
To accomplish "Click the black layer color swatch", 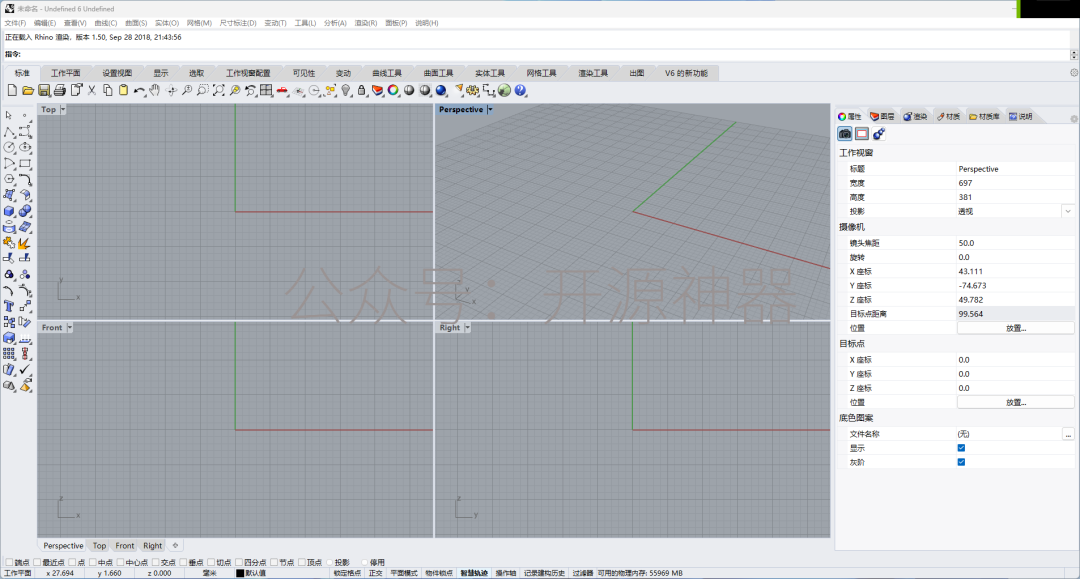I will 240,573.
